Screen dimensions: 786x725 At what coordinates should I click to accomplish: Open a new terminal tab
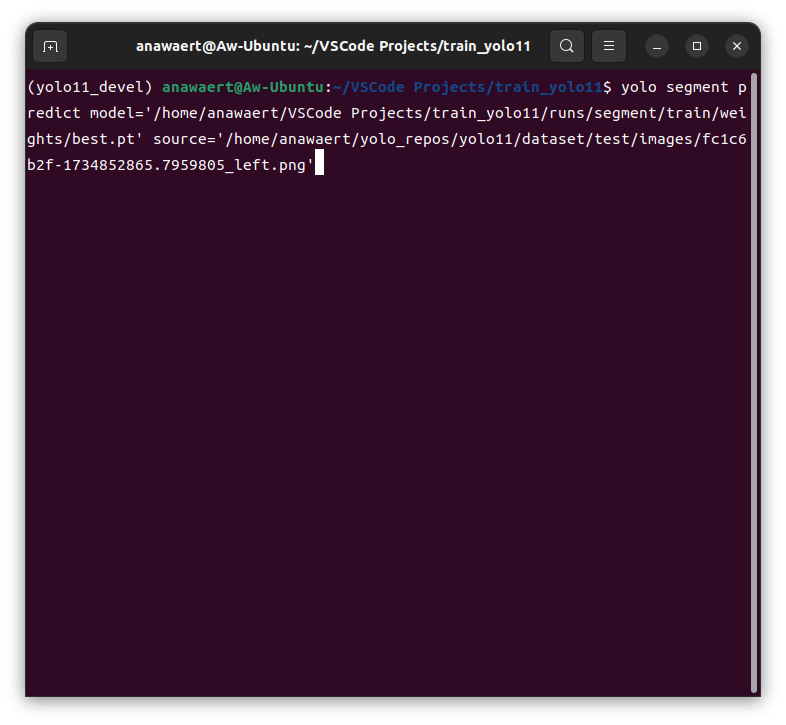point(50,46)
